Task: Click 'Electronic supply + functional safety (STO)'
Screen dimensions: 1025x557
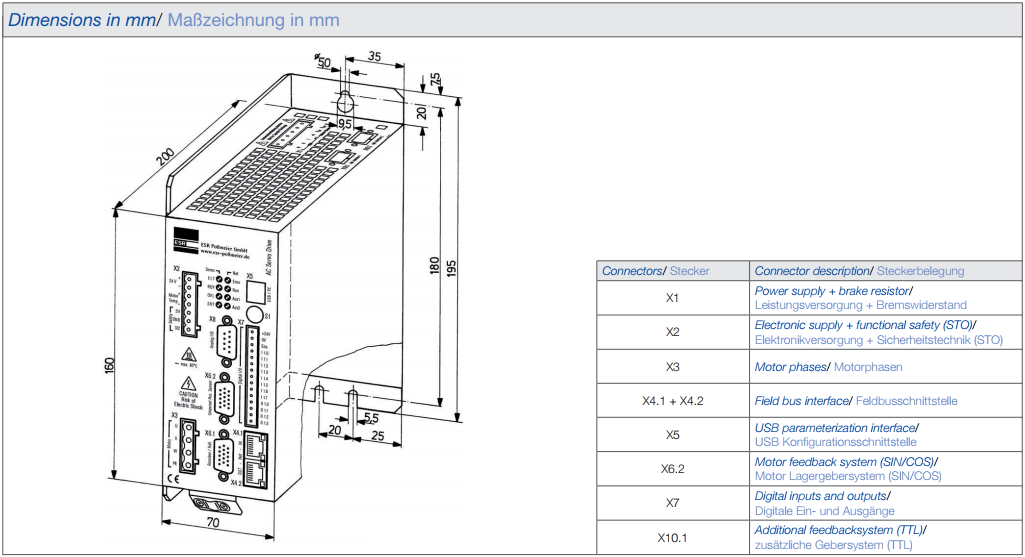Action: (863, 324)
